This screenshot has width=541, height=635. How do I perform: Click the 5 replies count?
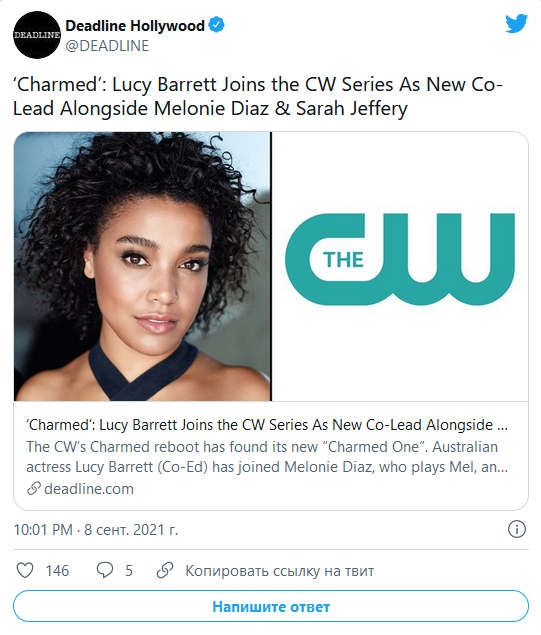pyautogui.click(x=129, y=571)
